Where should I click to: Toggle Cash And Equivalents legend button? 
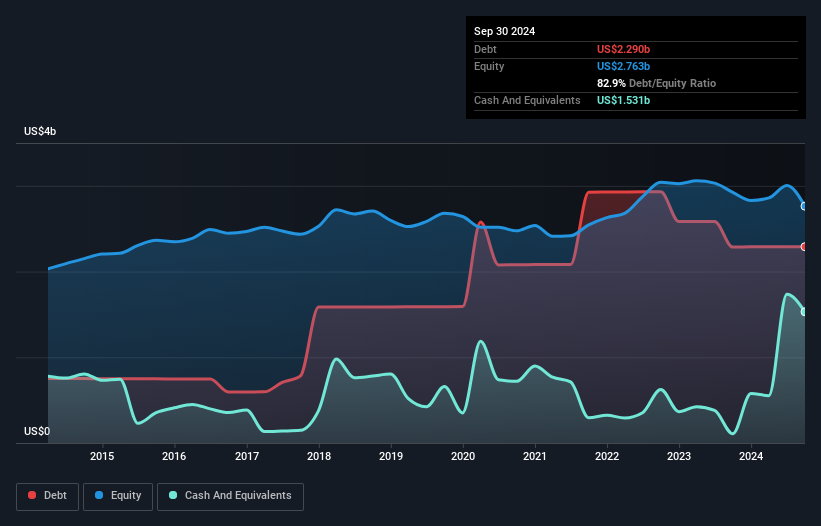click(230, 496)
